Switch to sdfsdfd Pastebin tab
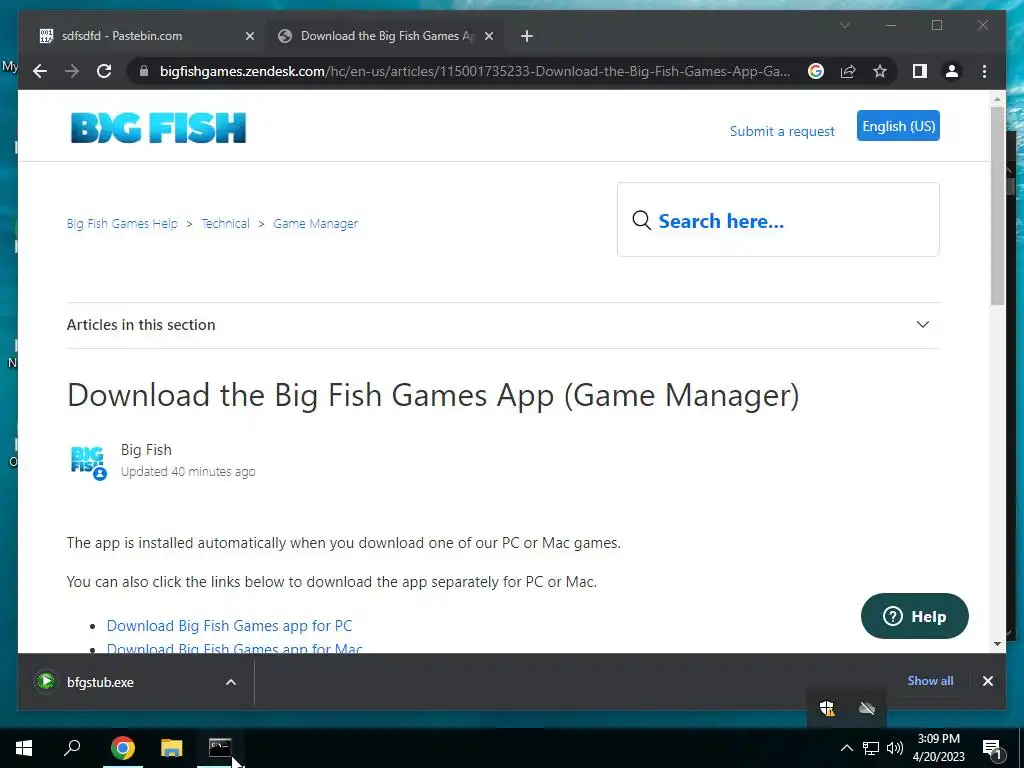Image resolution: width=1024 pixels, height=768 pixels. click(144, 36)
